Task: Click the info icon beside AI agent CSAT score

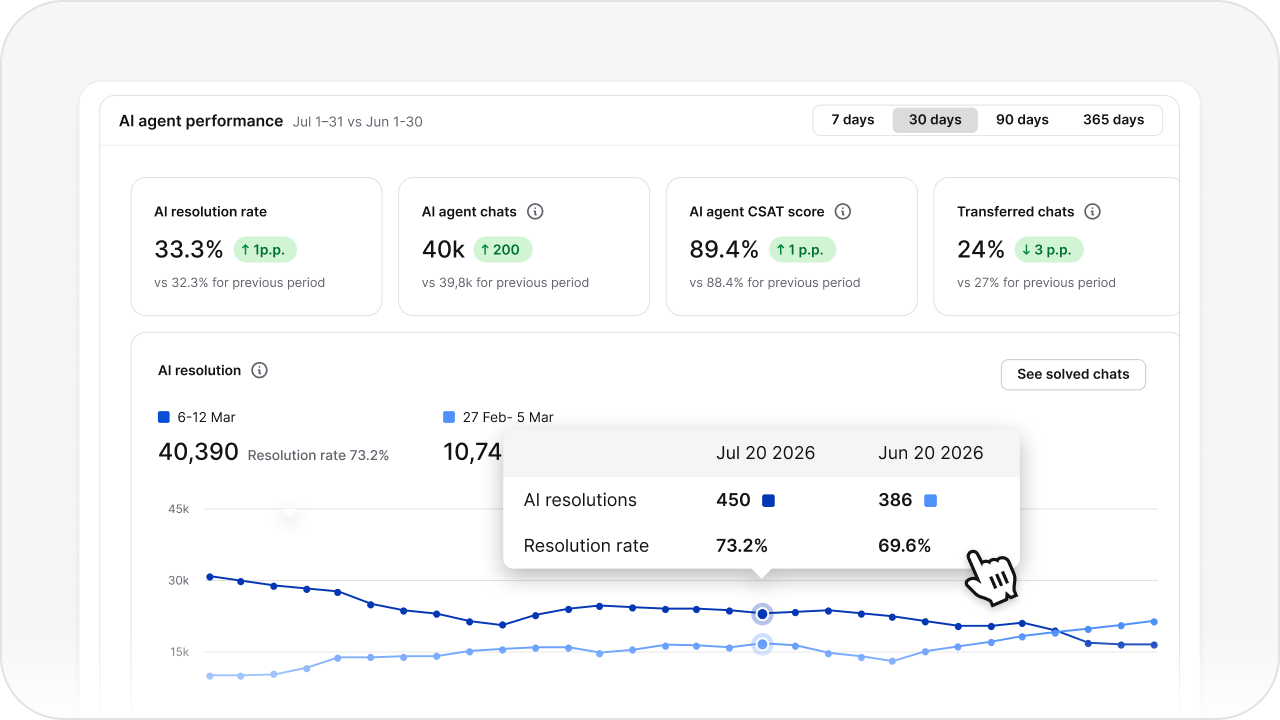Action: (842, 211)
